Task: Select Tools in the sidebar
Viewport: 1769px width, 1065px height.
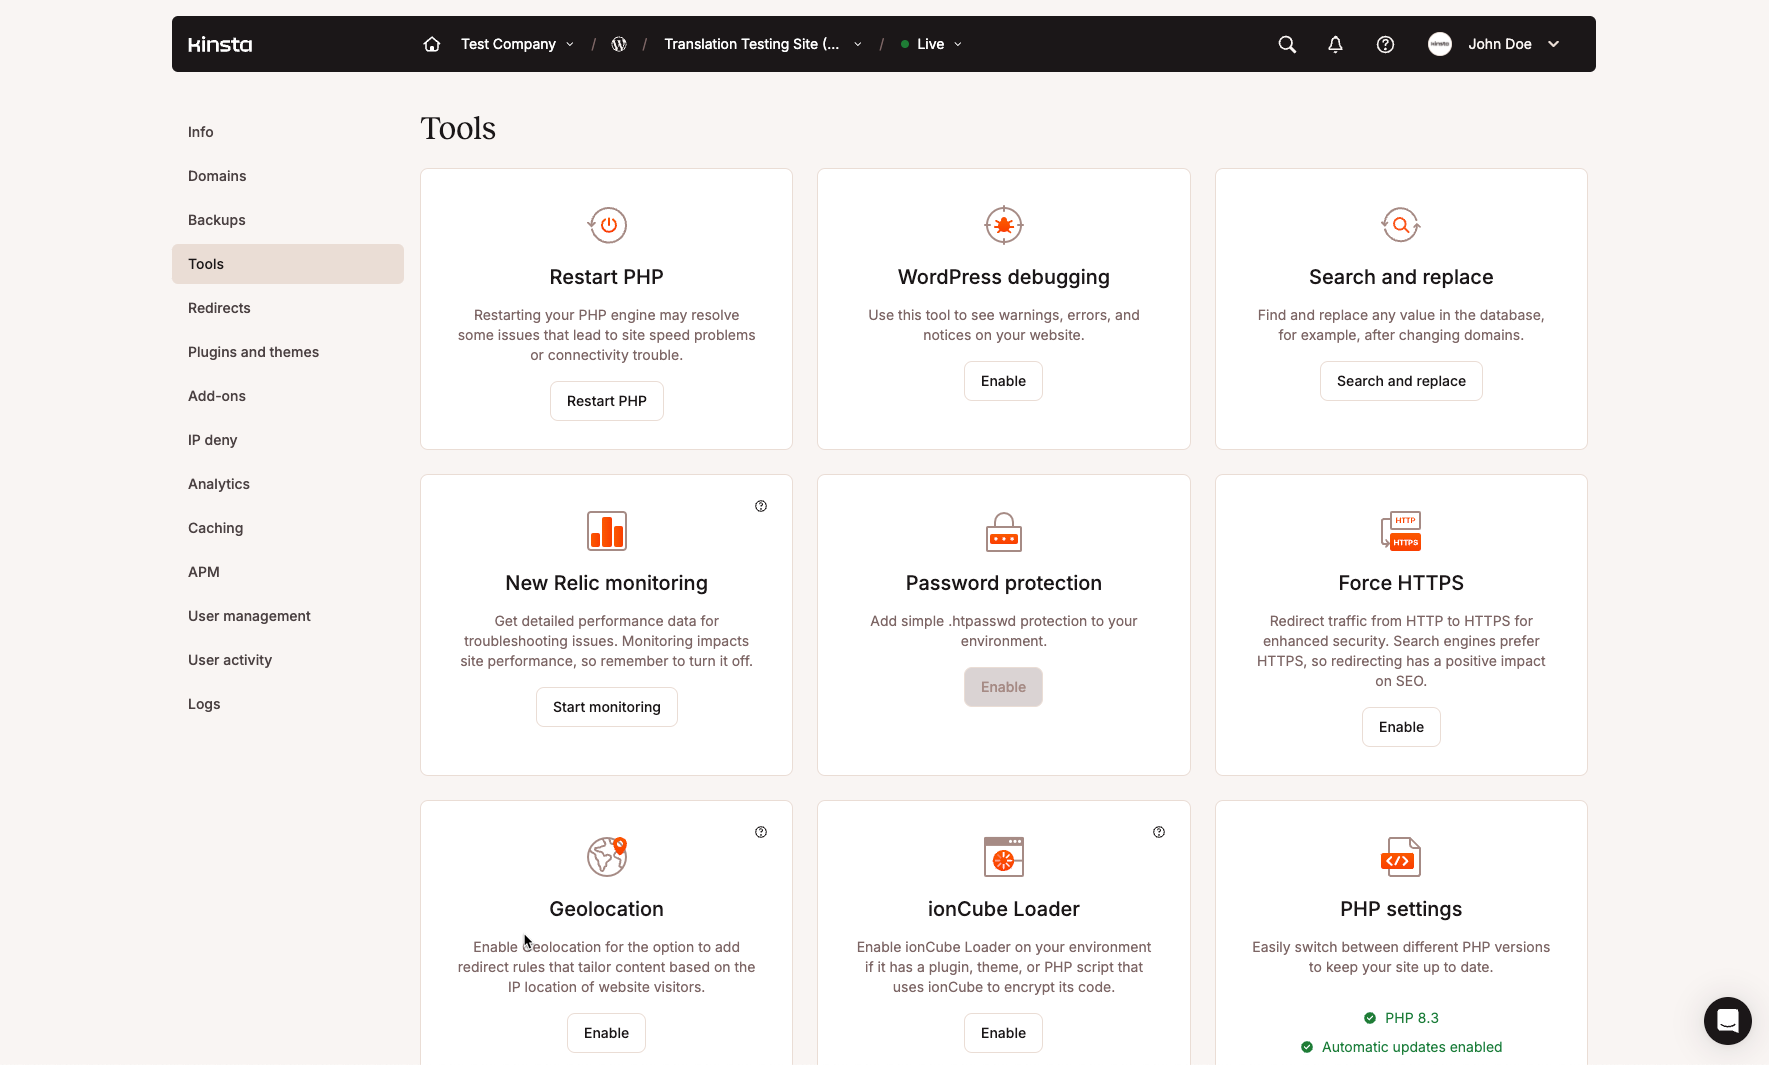Action: (x=288, y=264)
